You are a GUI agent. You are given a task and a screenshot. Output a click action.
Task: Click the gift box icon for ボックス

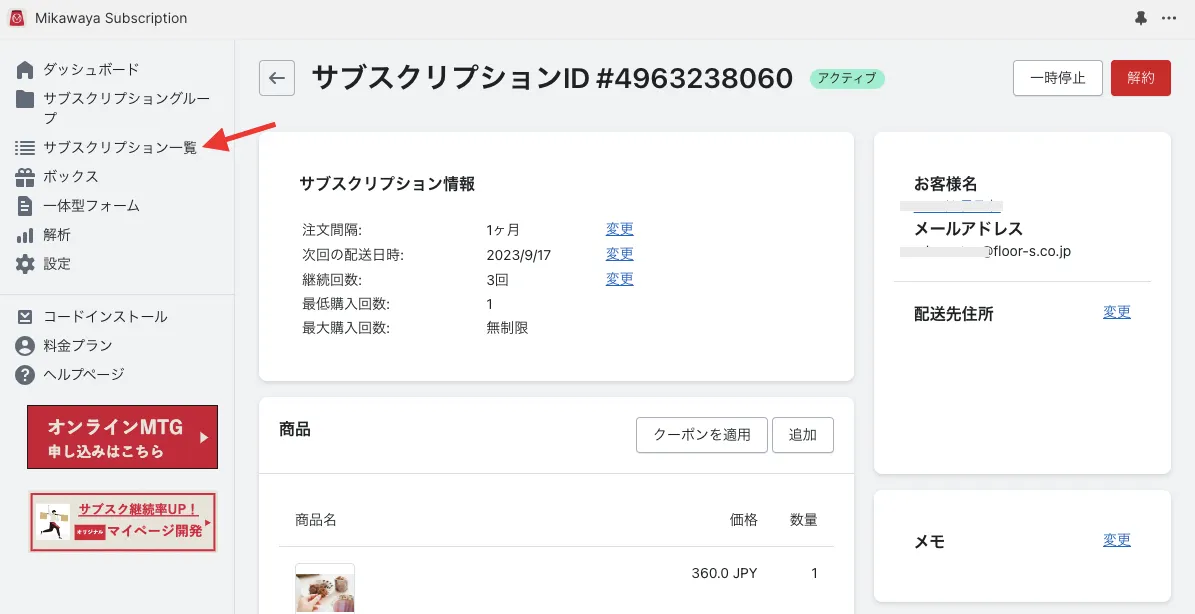pos(25,177)
